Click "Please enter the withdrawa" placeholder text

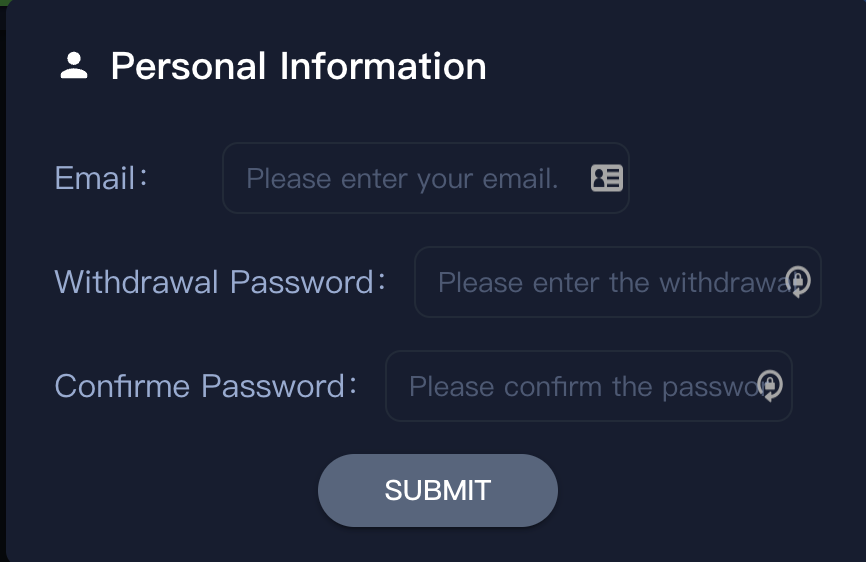pyautogui.click(x=612, y=283)
